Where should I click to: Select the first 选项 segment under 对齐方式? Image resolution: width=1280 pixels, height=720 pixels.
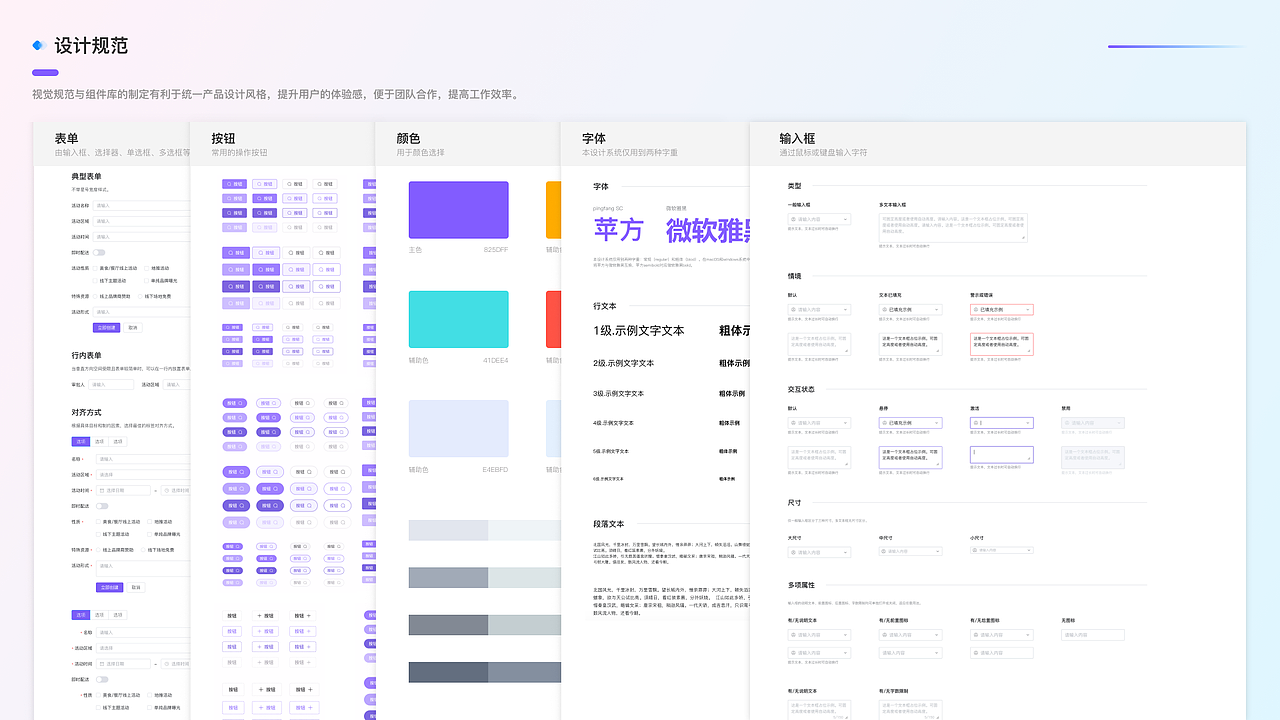click(81, 441)
